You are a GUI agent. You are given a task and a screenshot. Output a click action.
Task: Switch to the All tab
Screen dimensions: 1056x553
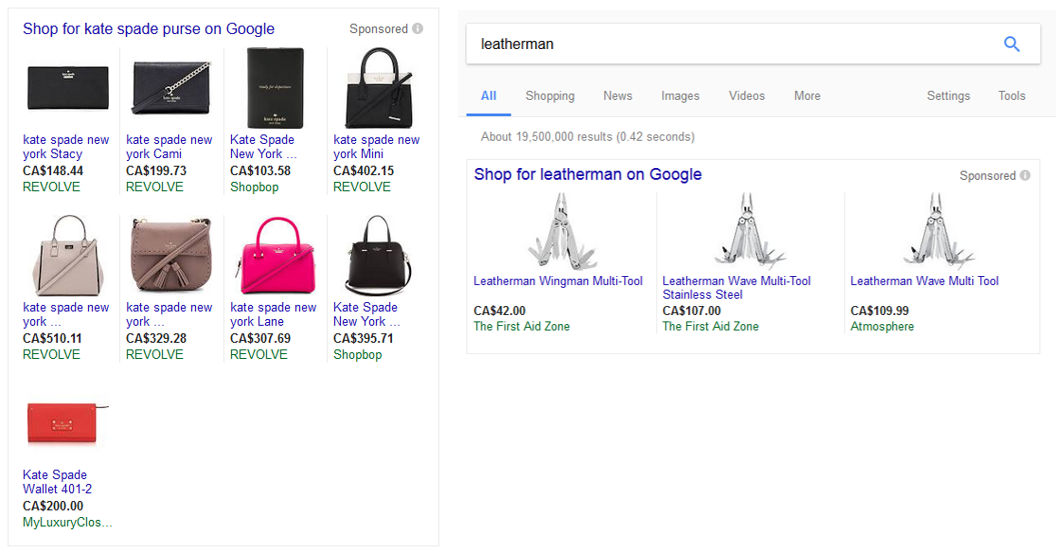coord(488,96)
